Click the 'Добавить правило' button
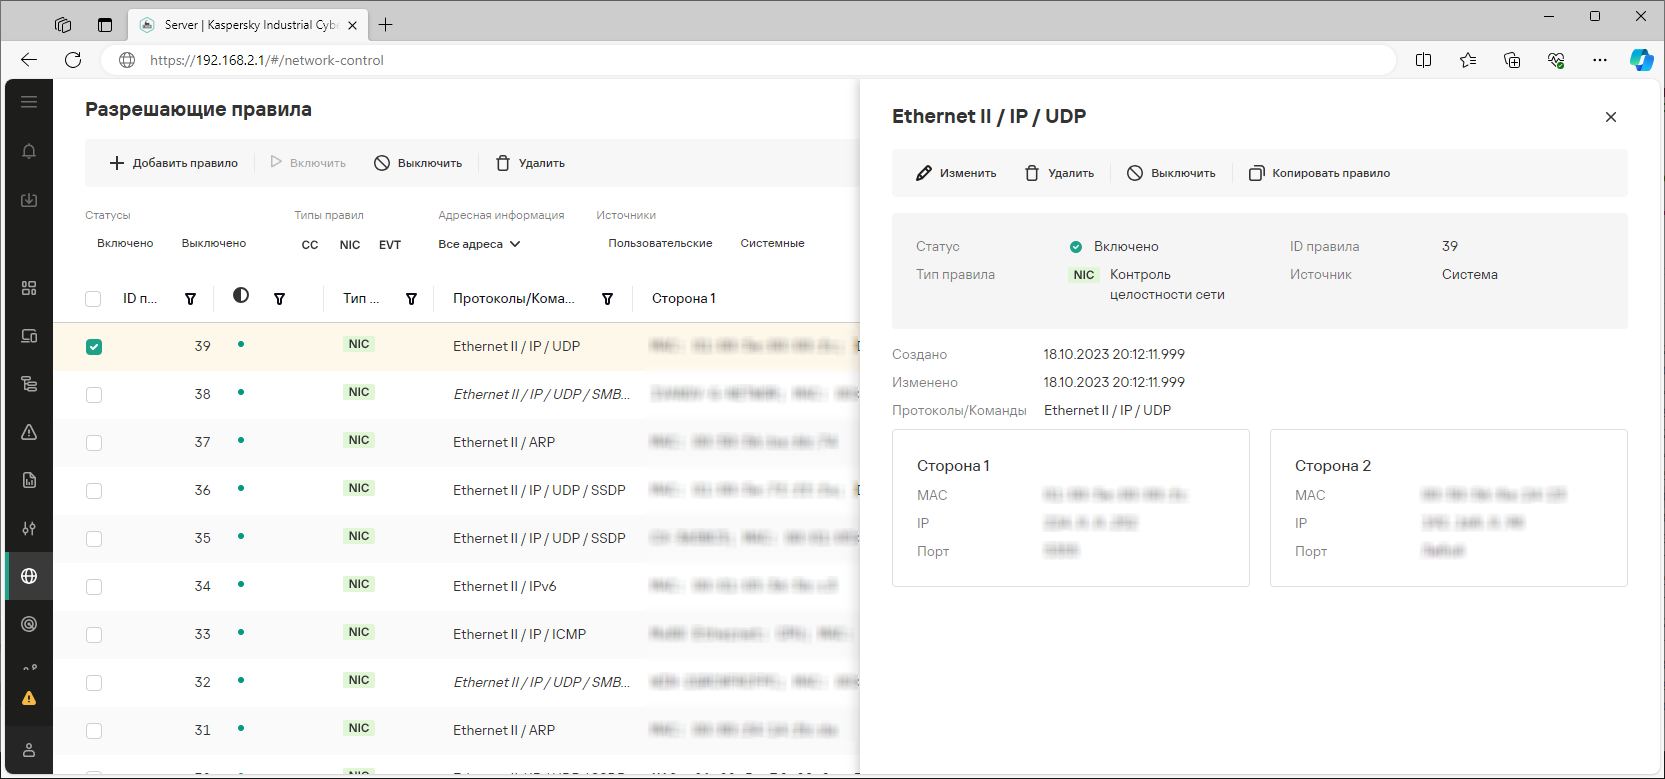Screen dimensions: 1665x779 click(174, 163)
